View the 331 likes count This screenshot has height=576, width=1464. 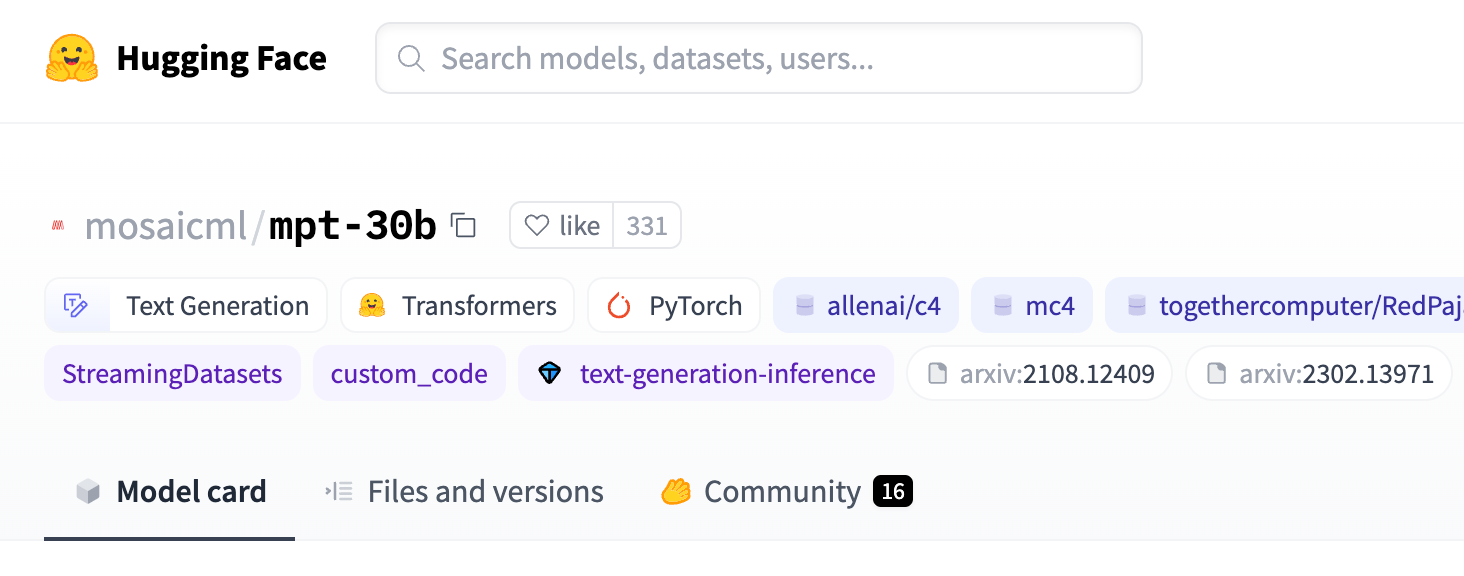pos(647,226)
